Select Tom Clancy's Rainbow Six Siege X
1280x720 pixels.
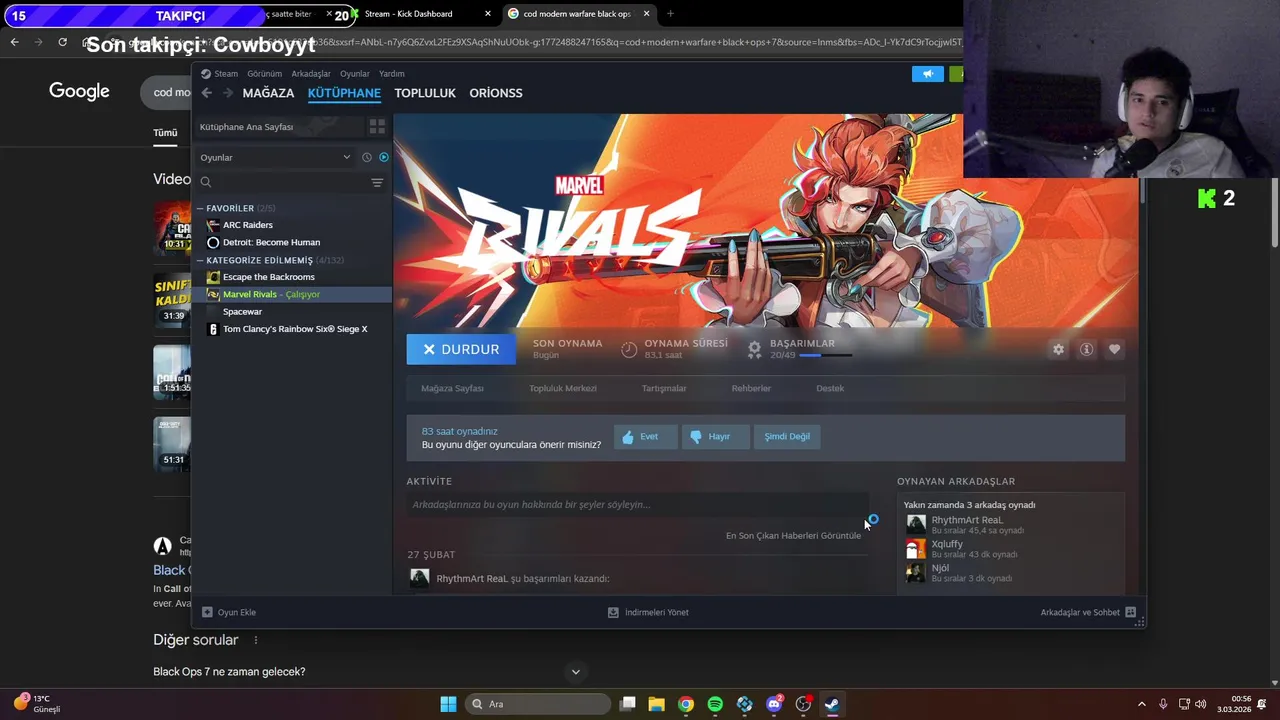pos(293,329)
